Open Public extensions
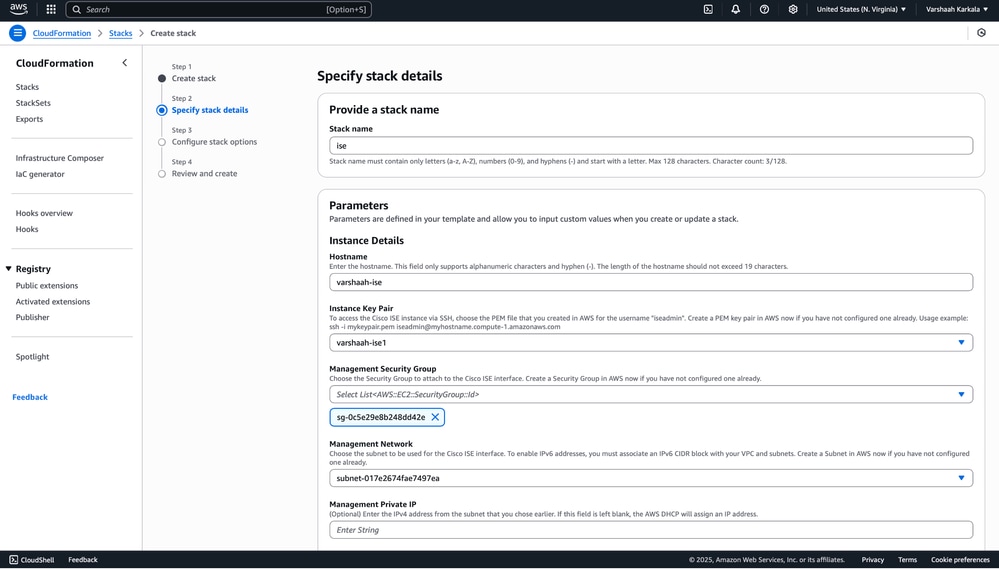The image size is (999, 569). 47,285
